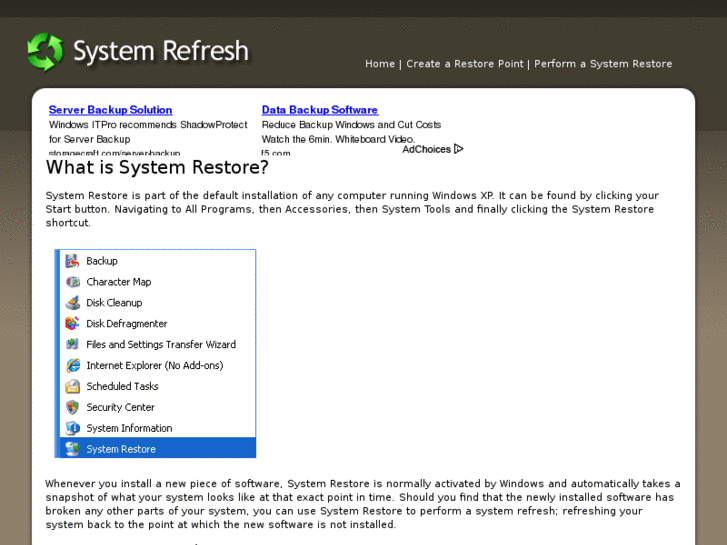Click the What is System Restore? heading
Image resolution: width=727 pixels, height=545 pixels.
coord(157,167)
